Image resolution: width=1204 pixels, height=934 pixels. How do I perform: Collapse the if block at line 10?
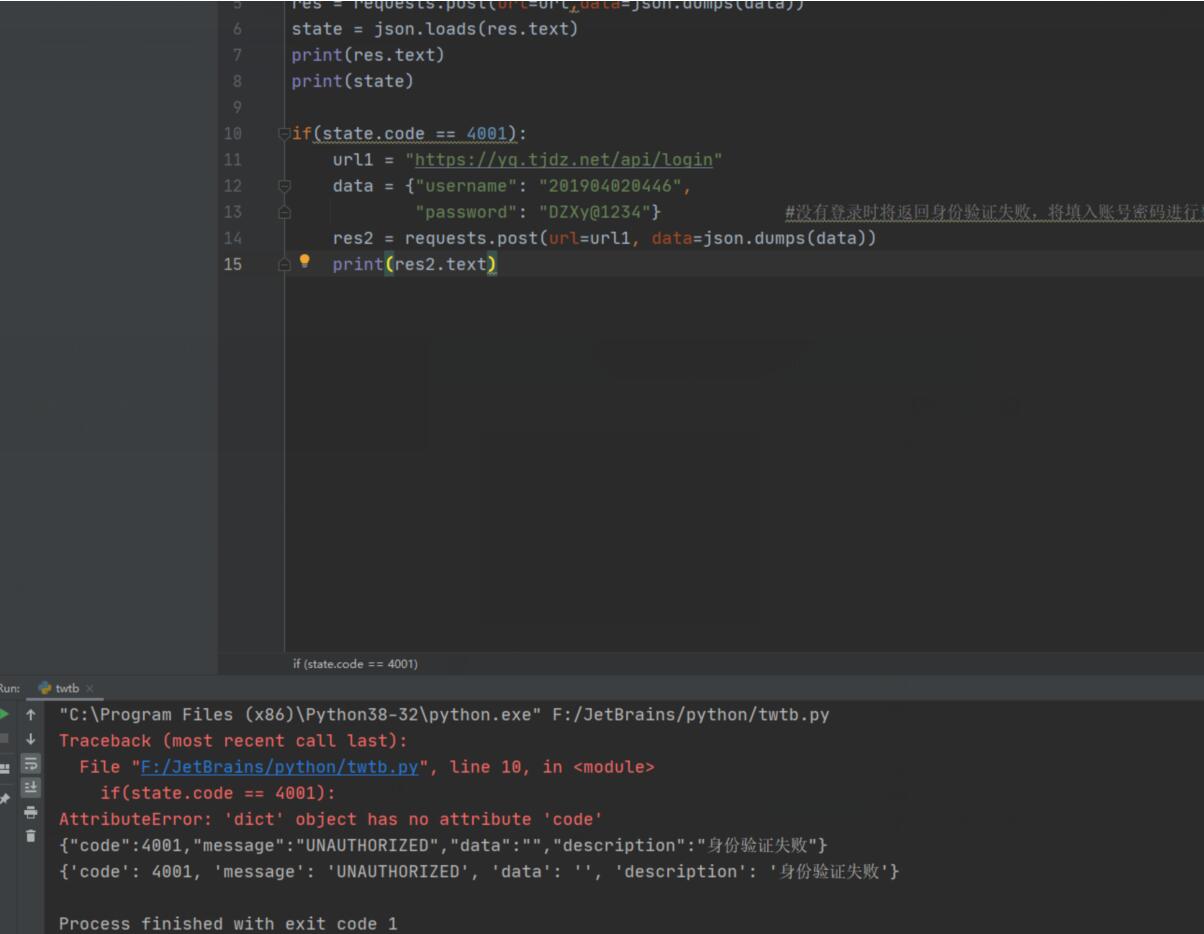(284, 134)
